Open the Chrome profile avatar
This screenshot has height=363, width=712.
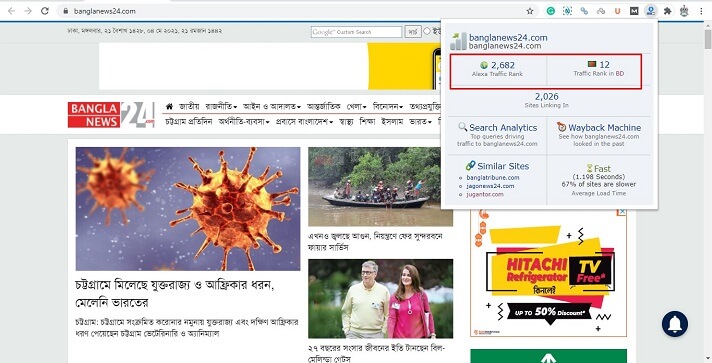[x=684, y=11]
